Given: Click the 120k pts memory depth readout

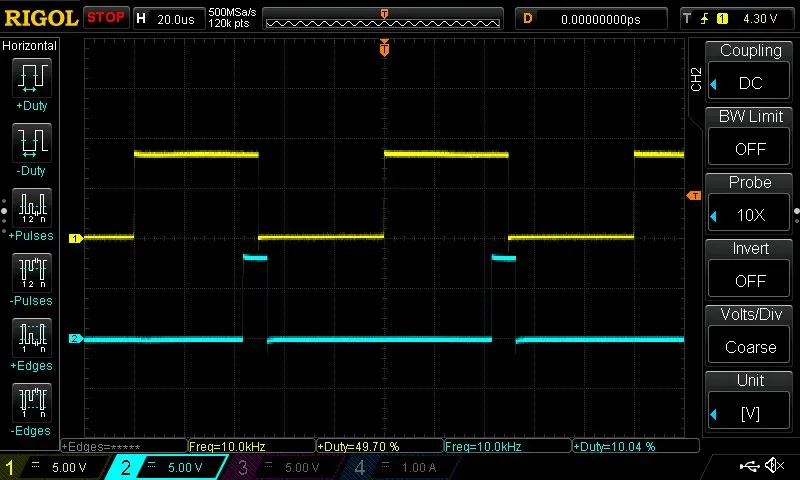Looking at the screenshot, I should (x=229, y=23).
